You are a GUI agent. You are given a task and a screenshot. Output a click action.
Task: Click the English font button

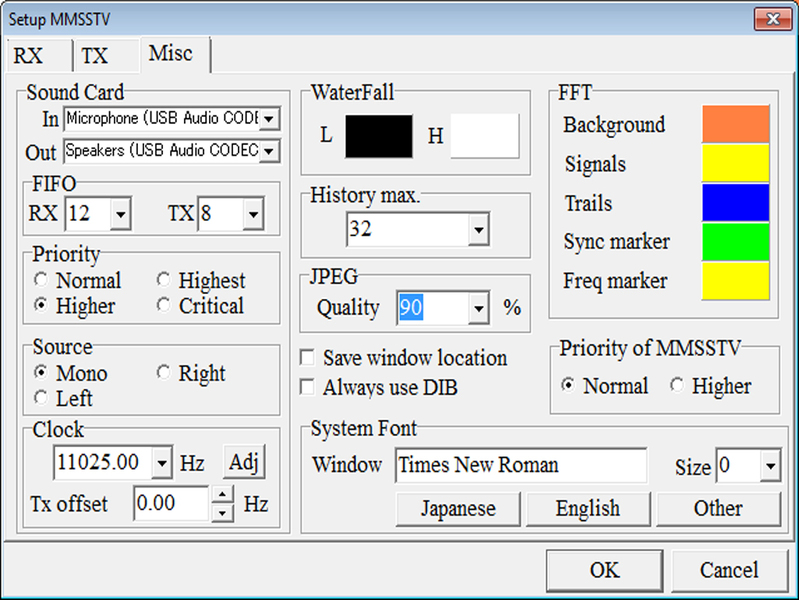click(588, 509)
